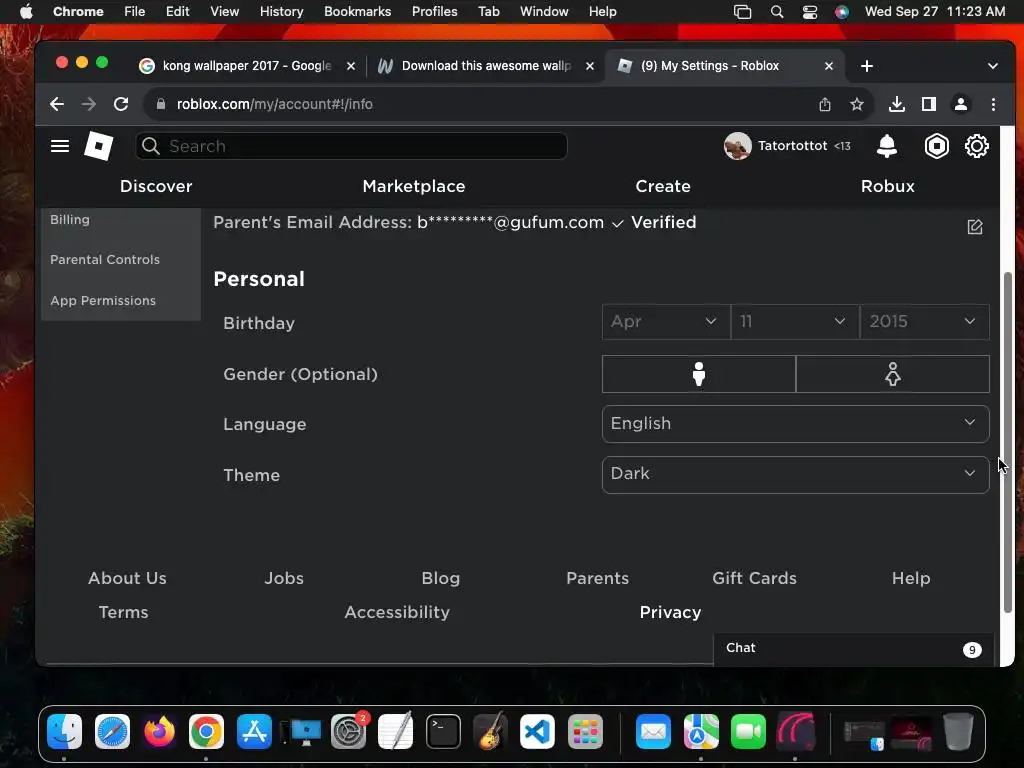1024x768 pixels.
Task: Edit the parent's email address
Action: coord(974,227)
